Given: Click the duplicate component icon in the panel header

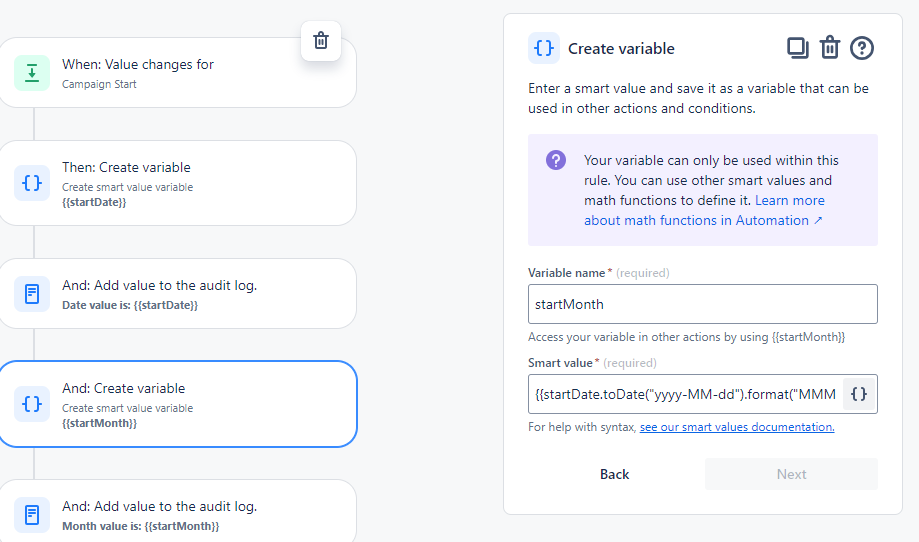Looking at the screenshot, I should [x=797, y=47].
